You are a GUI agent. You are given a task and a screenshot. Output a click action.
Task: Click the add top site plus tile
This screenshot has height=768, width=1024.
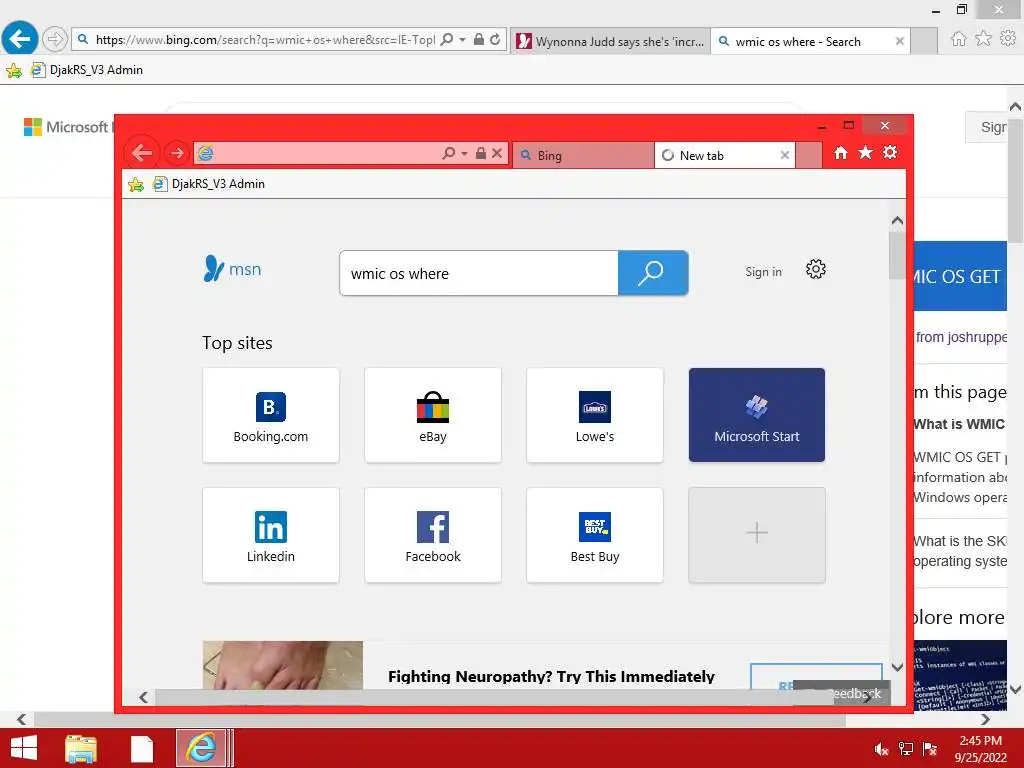[x=757, y=535]
